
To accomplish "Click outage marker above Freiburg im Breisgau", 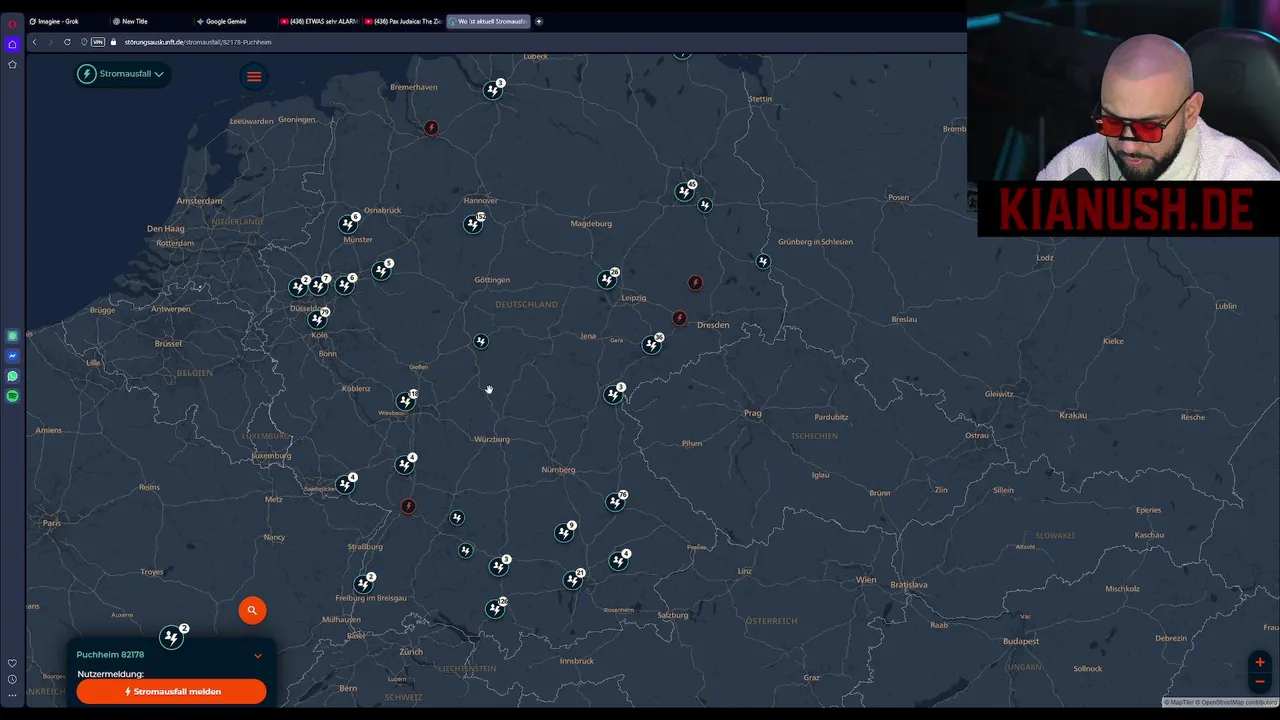I will pos(364,583).
